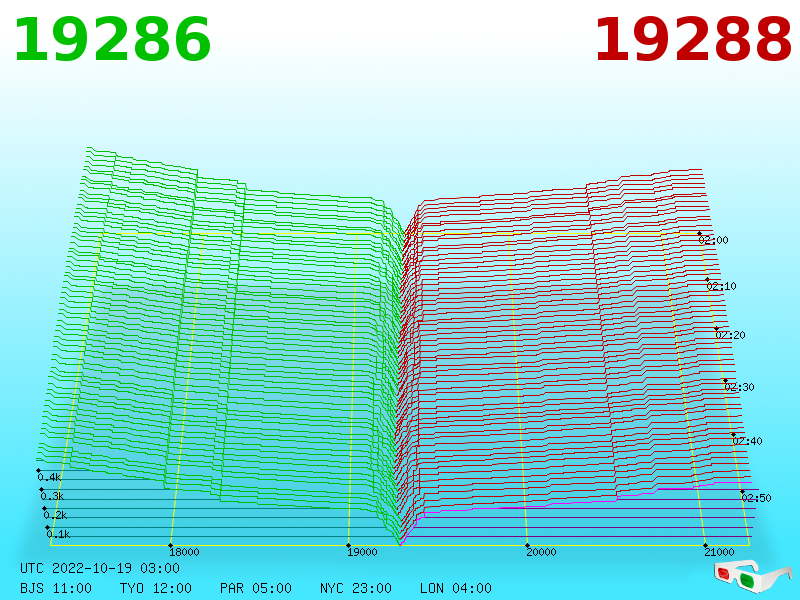
Task: Click the 02:00 time axis marker
Action: tap(714, 240)
